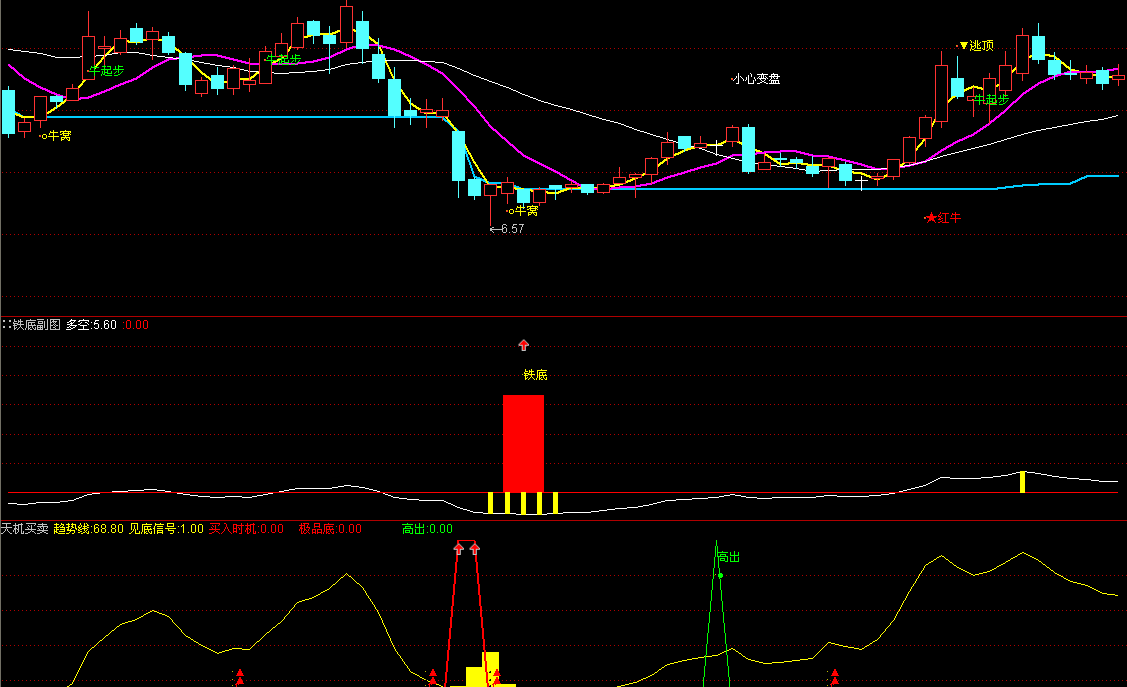Click the 铁底副图 indicator title
Screen dimensions: 1127x687
click(x=37, y=325)
